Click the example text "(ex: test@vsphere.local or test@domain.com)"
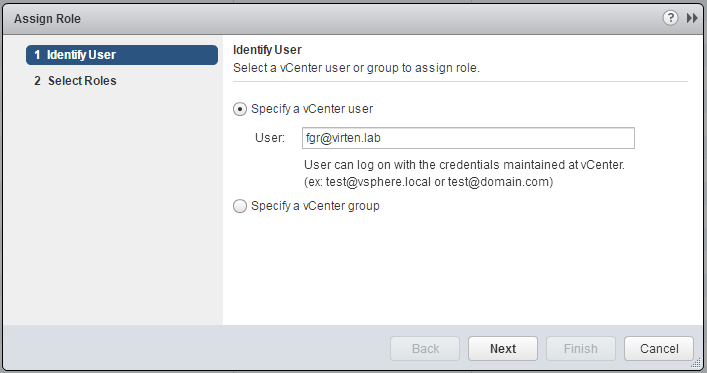 click(x=428, y=182)
